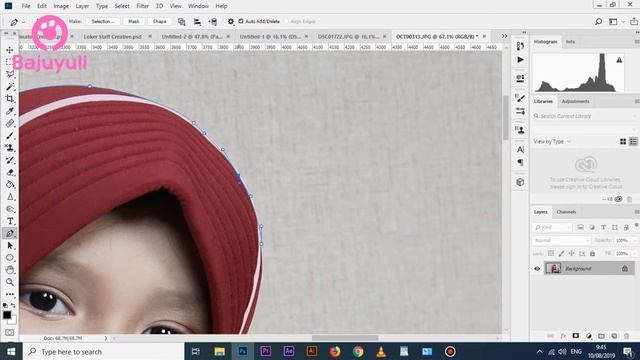Click the Background layer thumbnail
The image size is (640, 360).
[553, 268]
